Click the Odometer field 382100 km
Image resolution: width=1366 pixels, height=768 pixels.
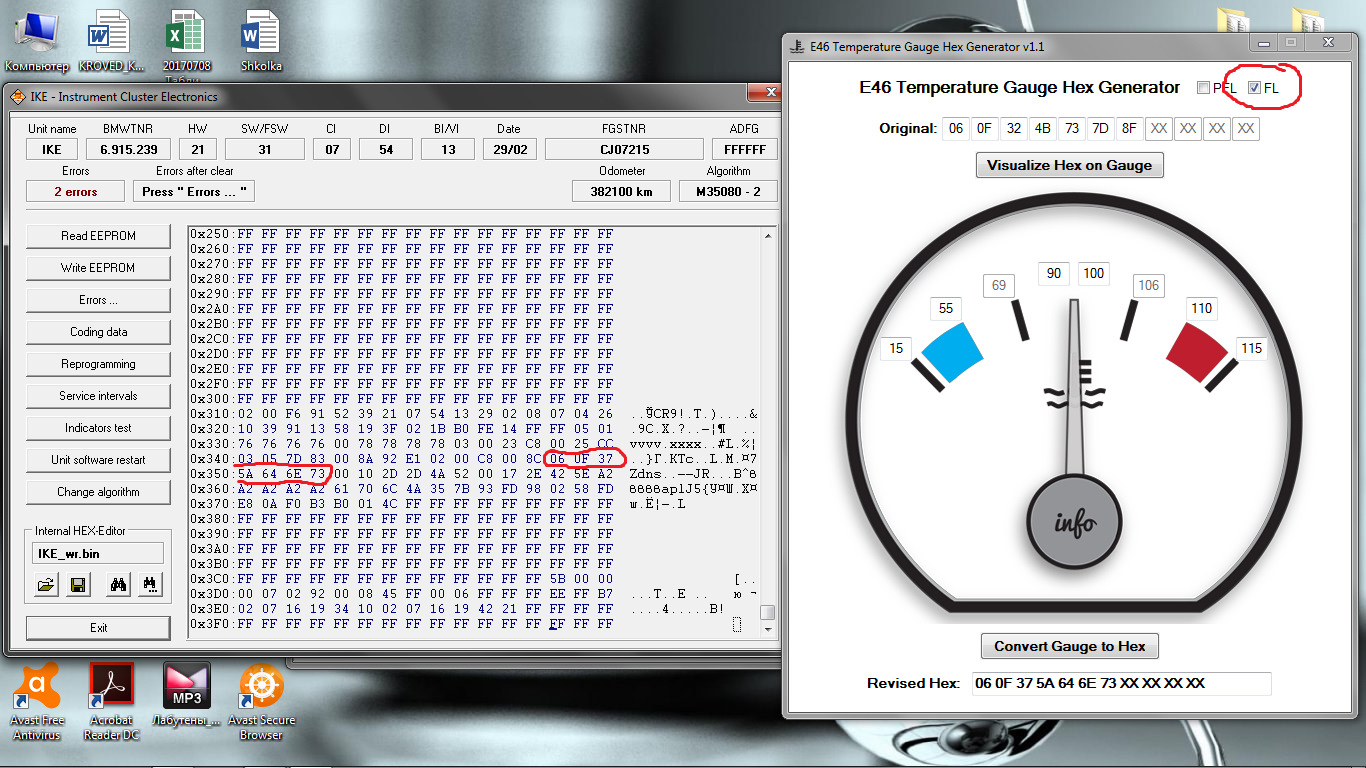tap(621, 191)
